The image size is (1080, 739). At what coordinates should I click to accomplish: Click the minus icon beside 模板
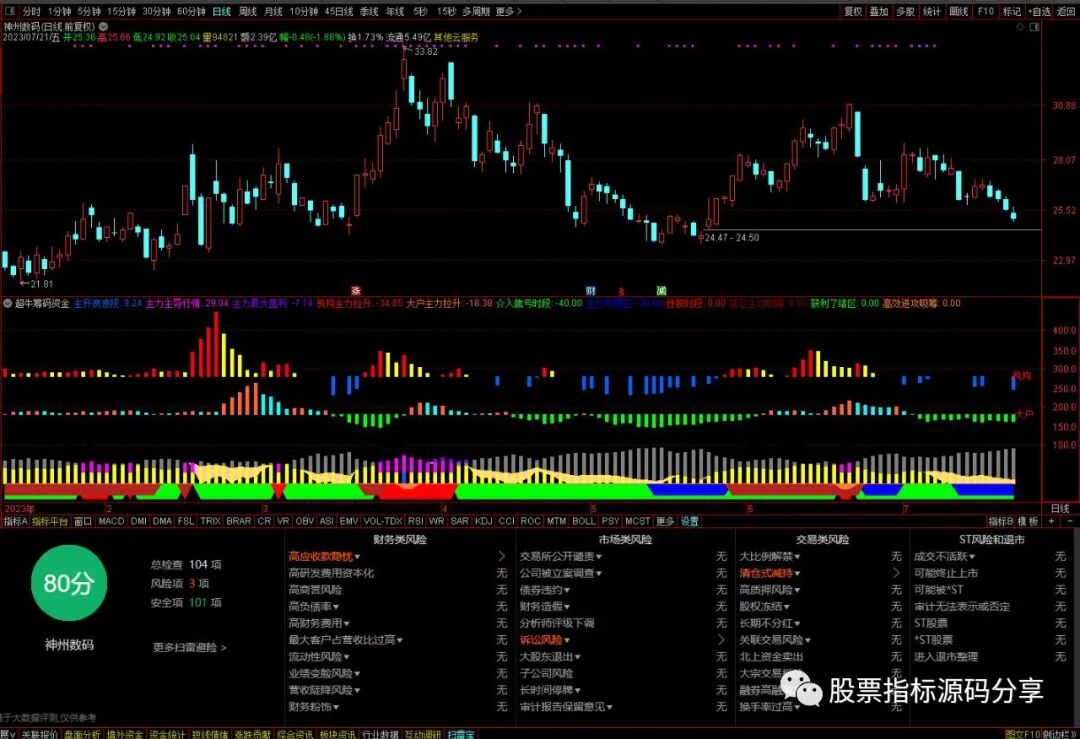[x=1070, y=521]
